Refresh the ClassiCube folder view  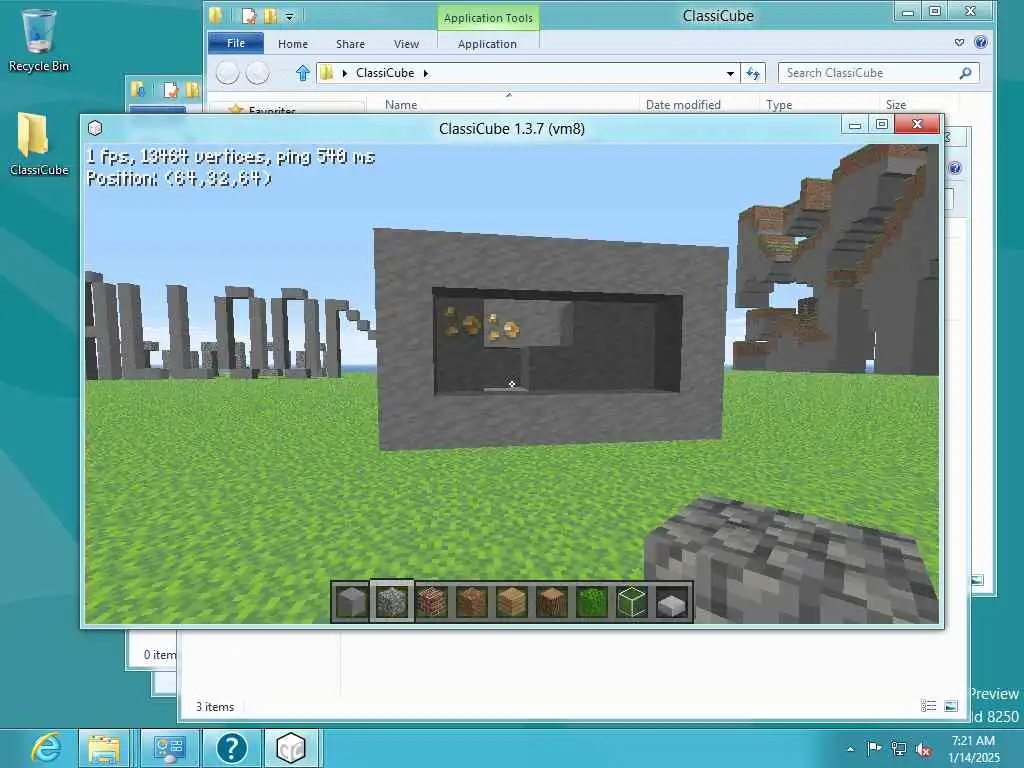pyautogui.click(x=753, y=73)
